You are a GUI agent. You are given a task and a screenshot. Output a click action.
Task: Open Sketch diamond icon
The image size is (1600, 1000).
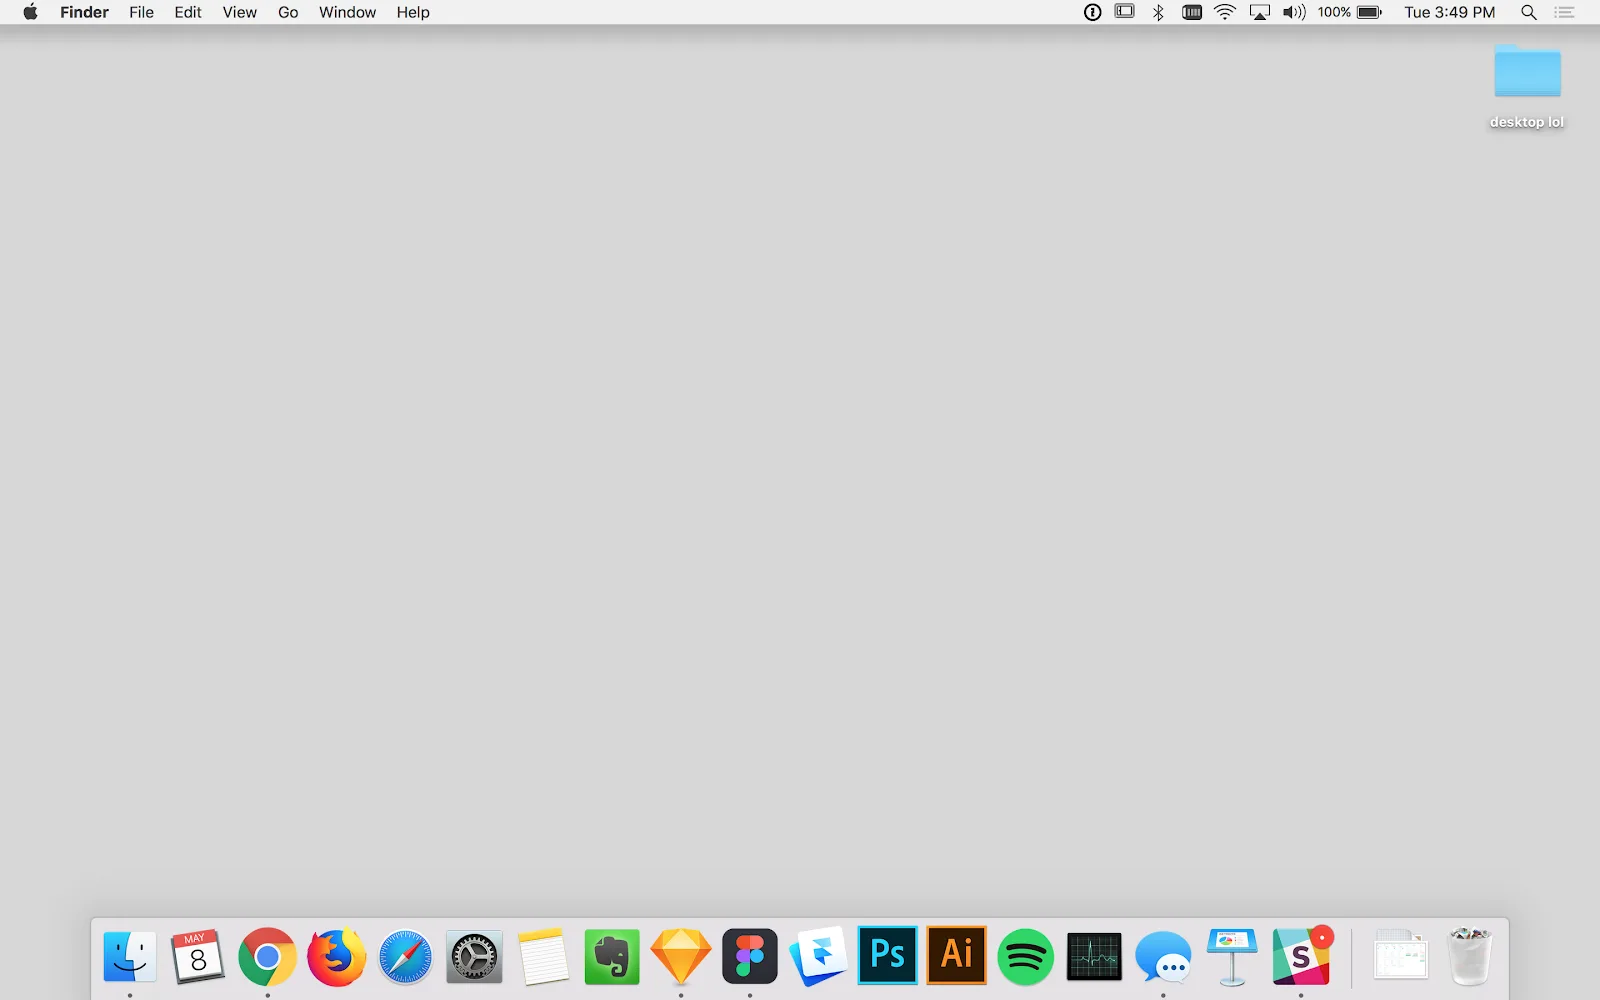[x=681, y=957]
